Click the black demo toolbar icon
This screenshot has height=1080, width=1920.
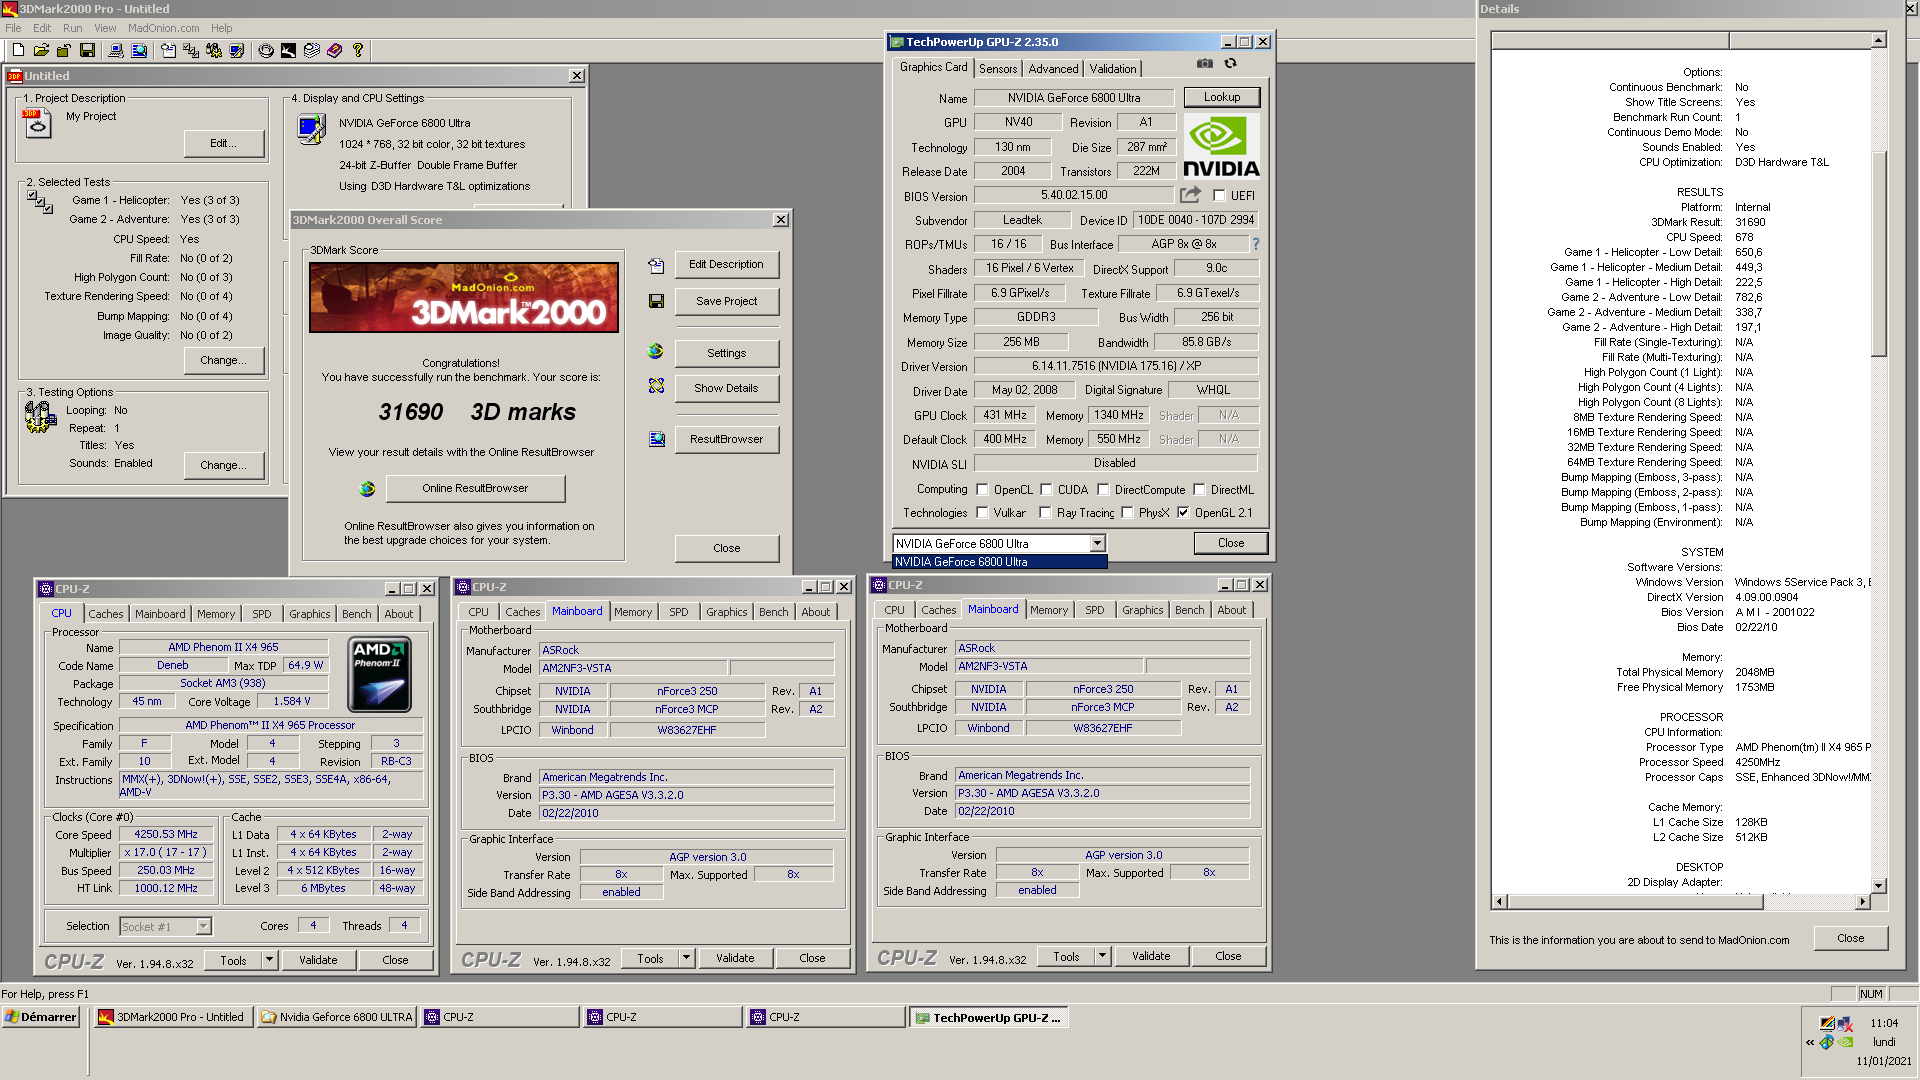pyautogui.click(x=288, y=50)
